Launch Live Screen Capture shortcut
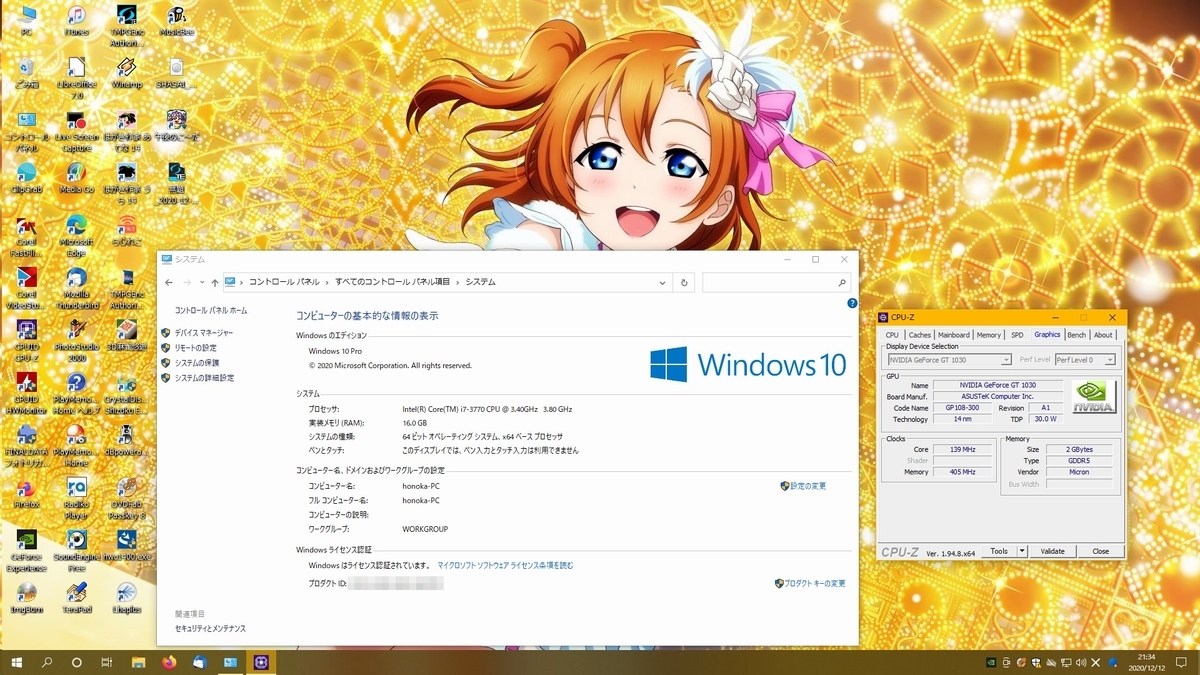 pyautogui.click(x=76, y=132)
